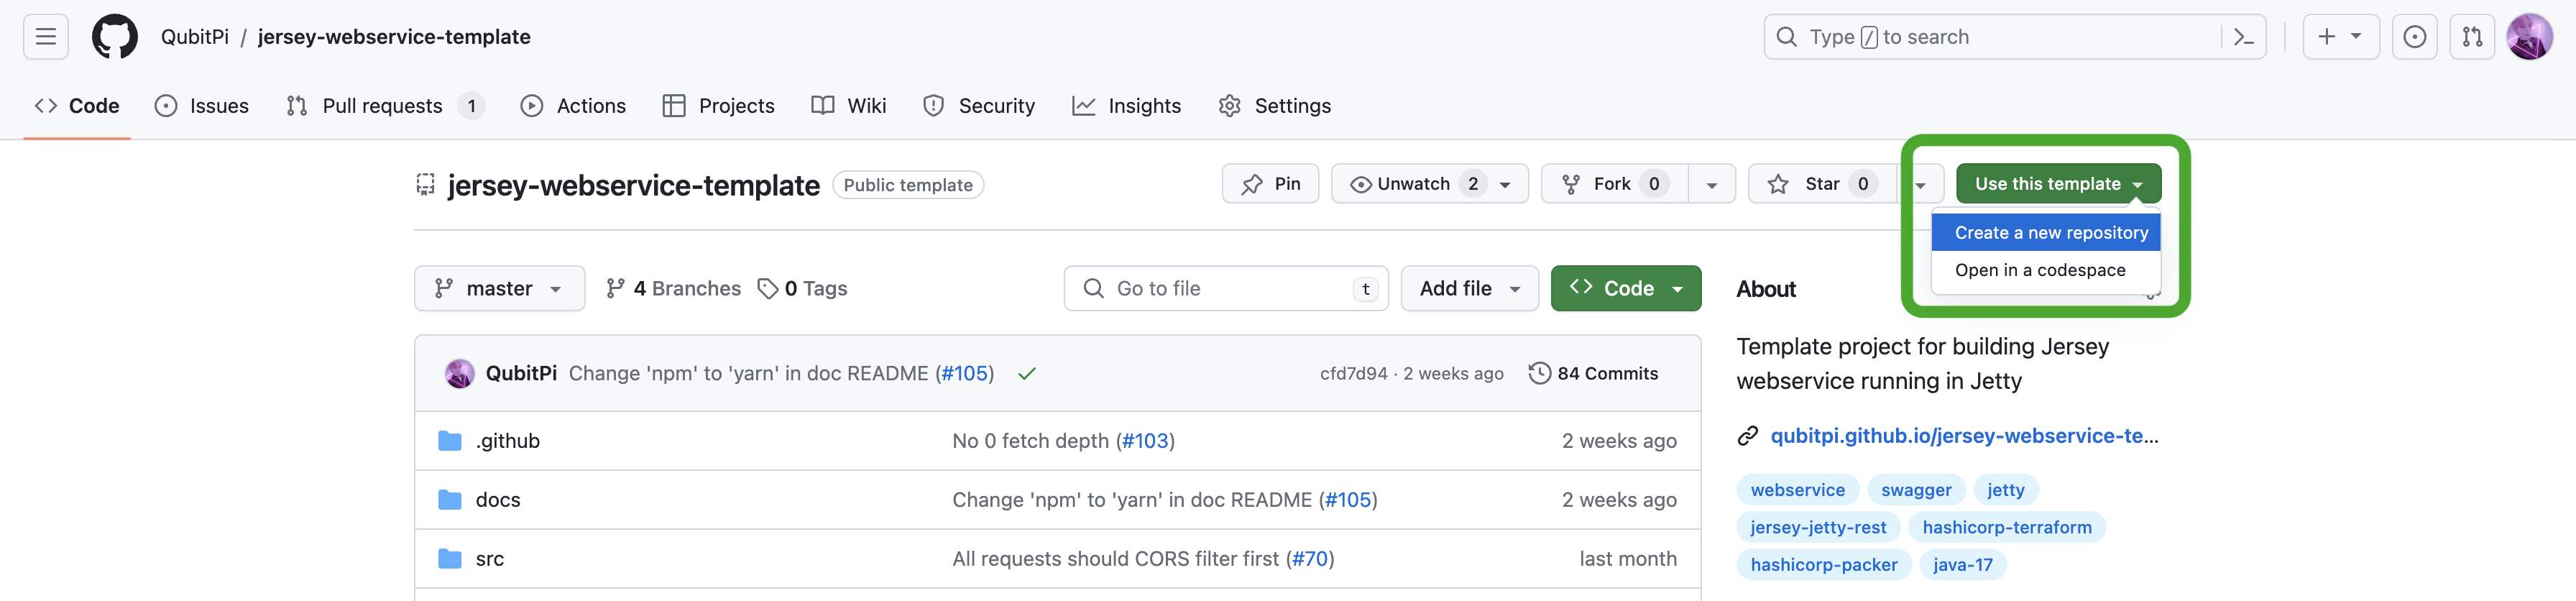Open the Pull requests tab
This screenshot has width=2576, height=601.
385,106
